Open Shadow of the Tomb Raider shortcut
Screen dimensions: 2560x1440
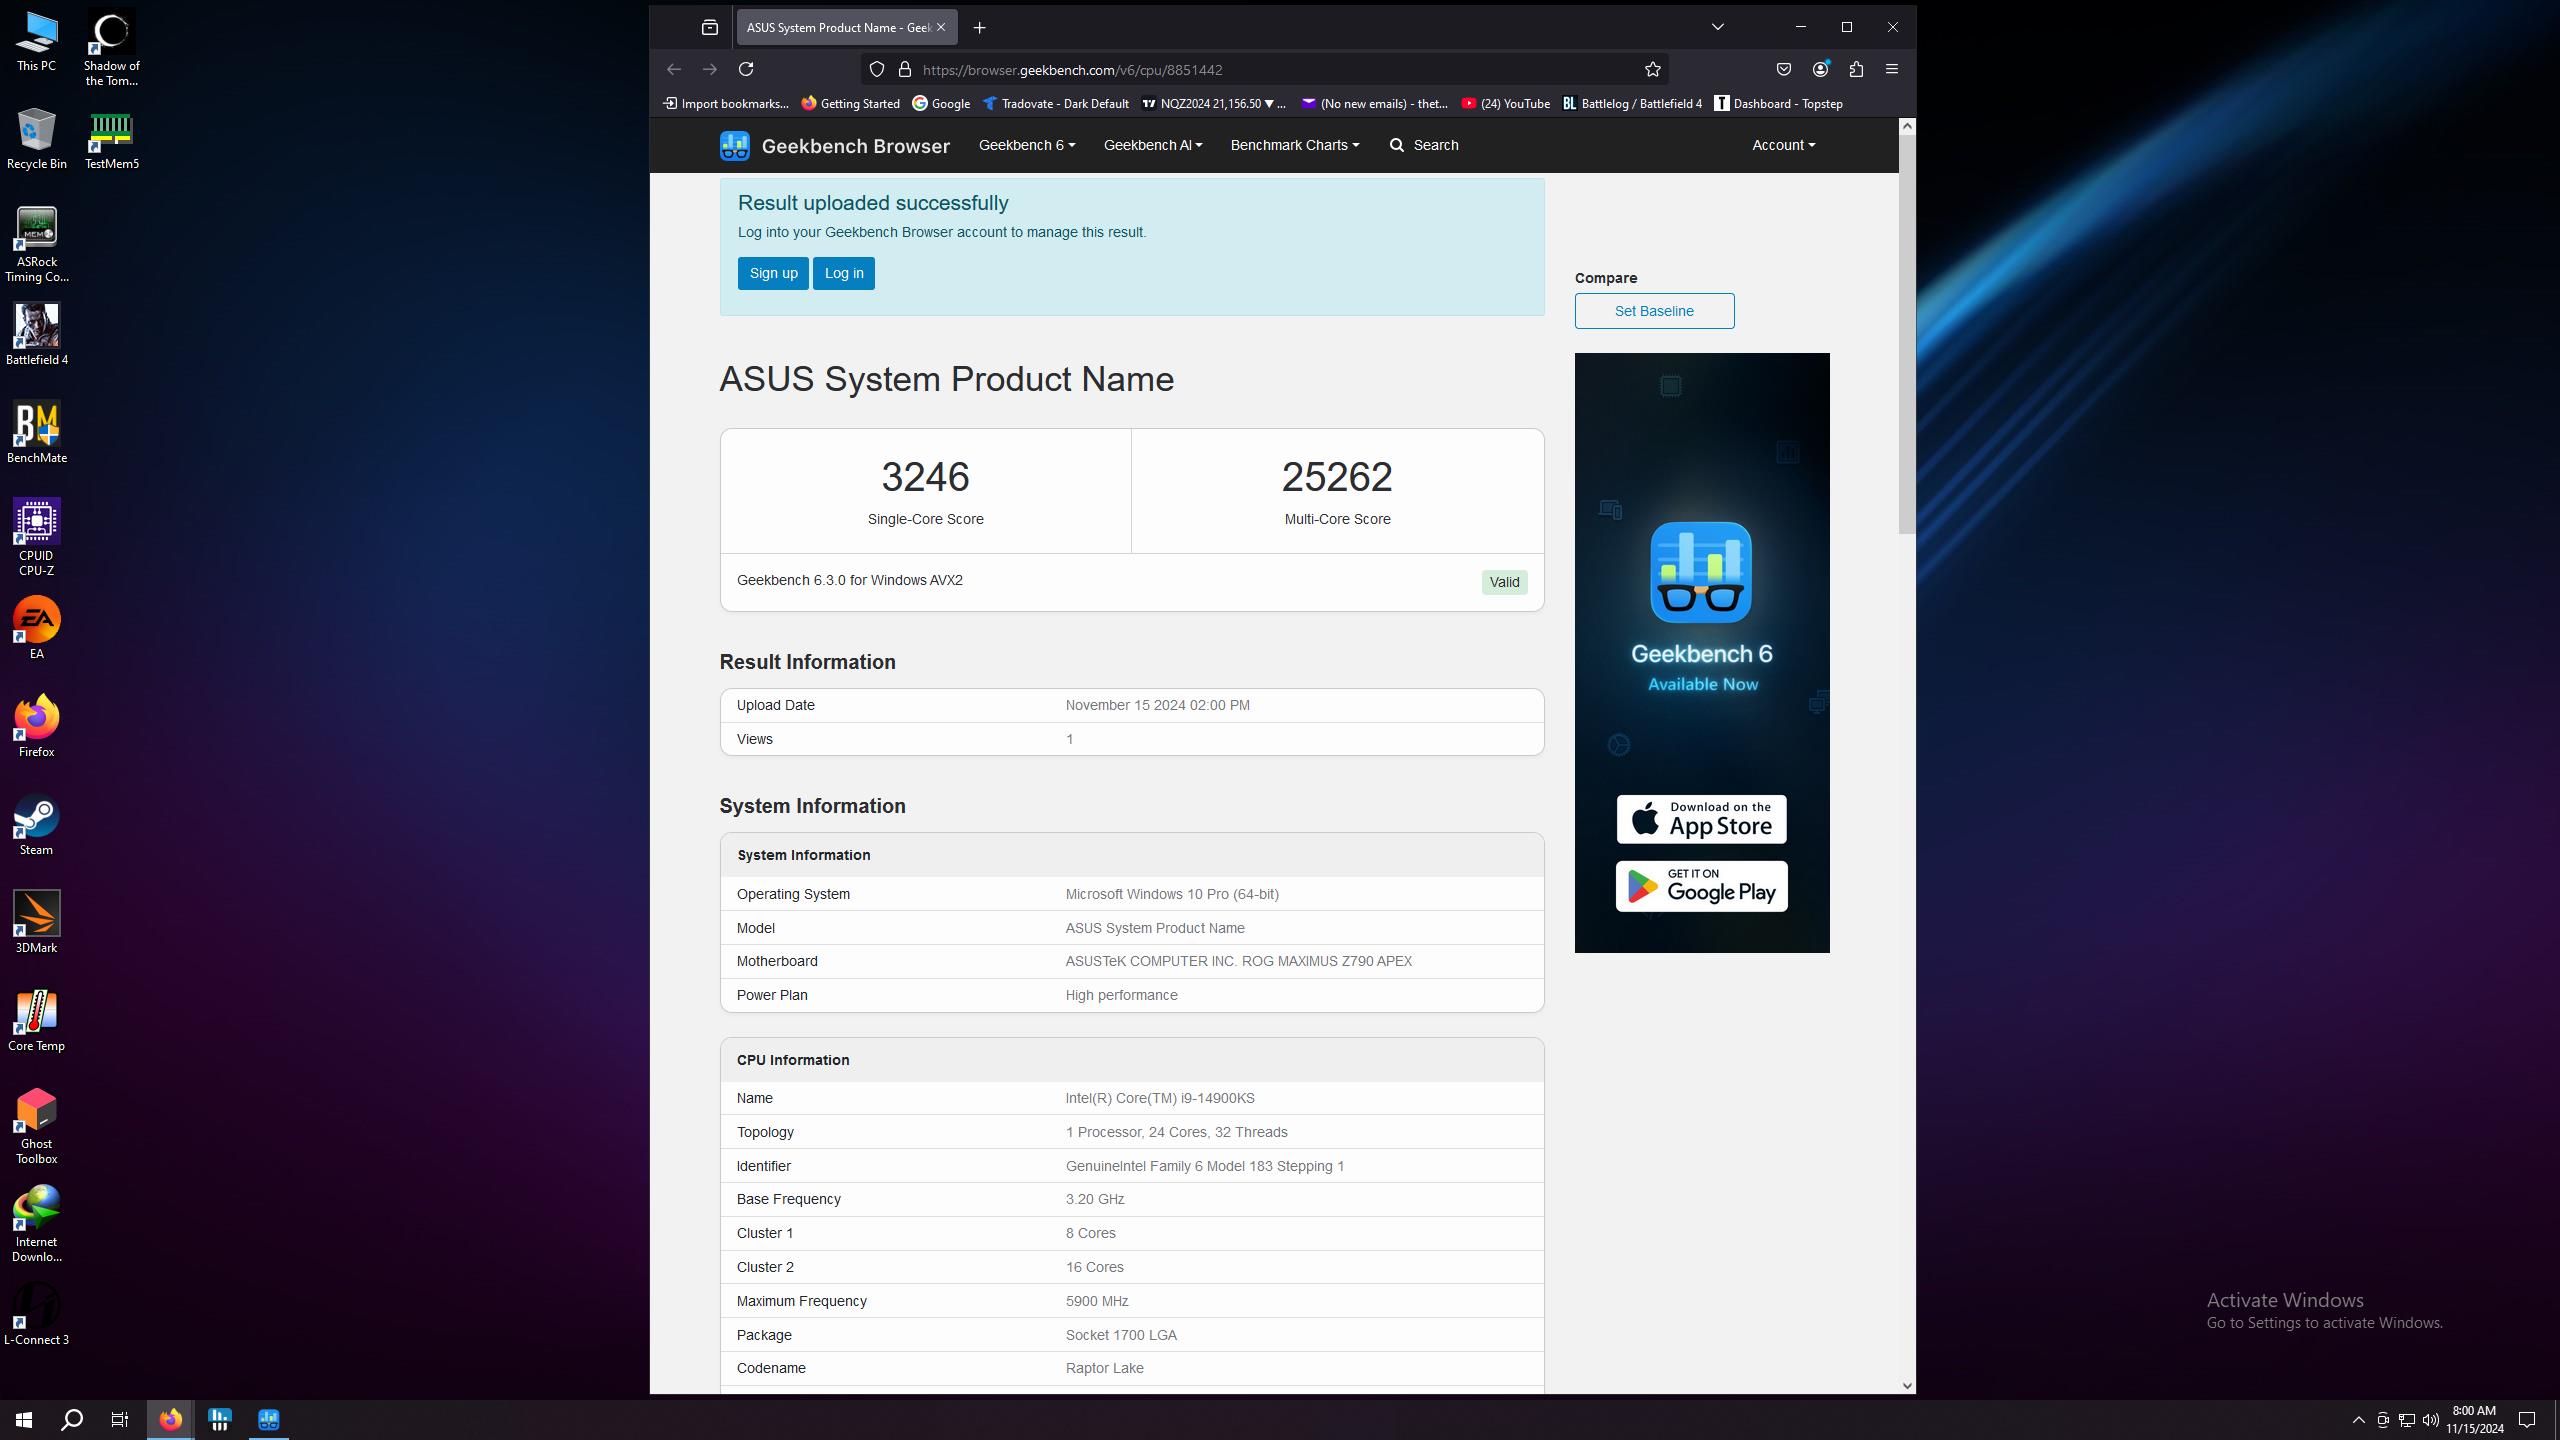click(111, 48)
